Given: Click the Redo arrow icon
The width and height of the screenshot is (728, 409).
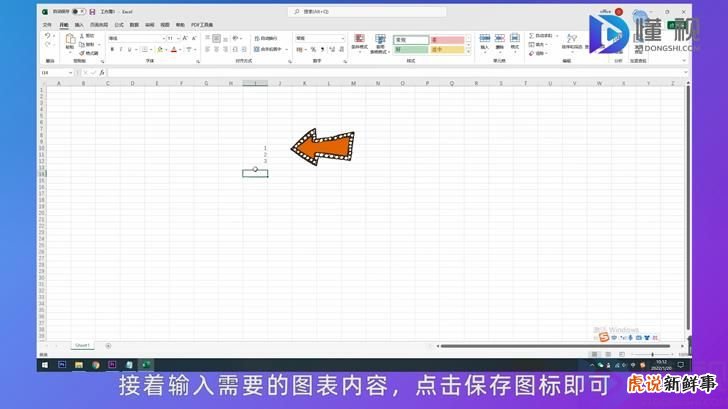Looking at the screenshot, I should pyautogui.click(x=47, y=45).
